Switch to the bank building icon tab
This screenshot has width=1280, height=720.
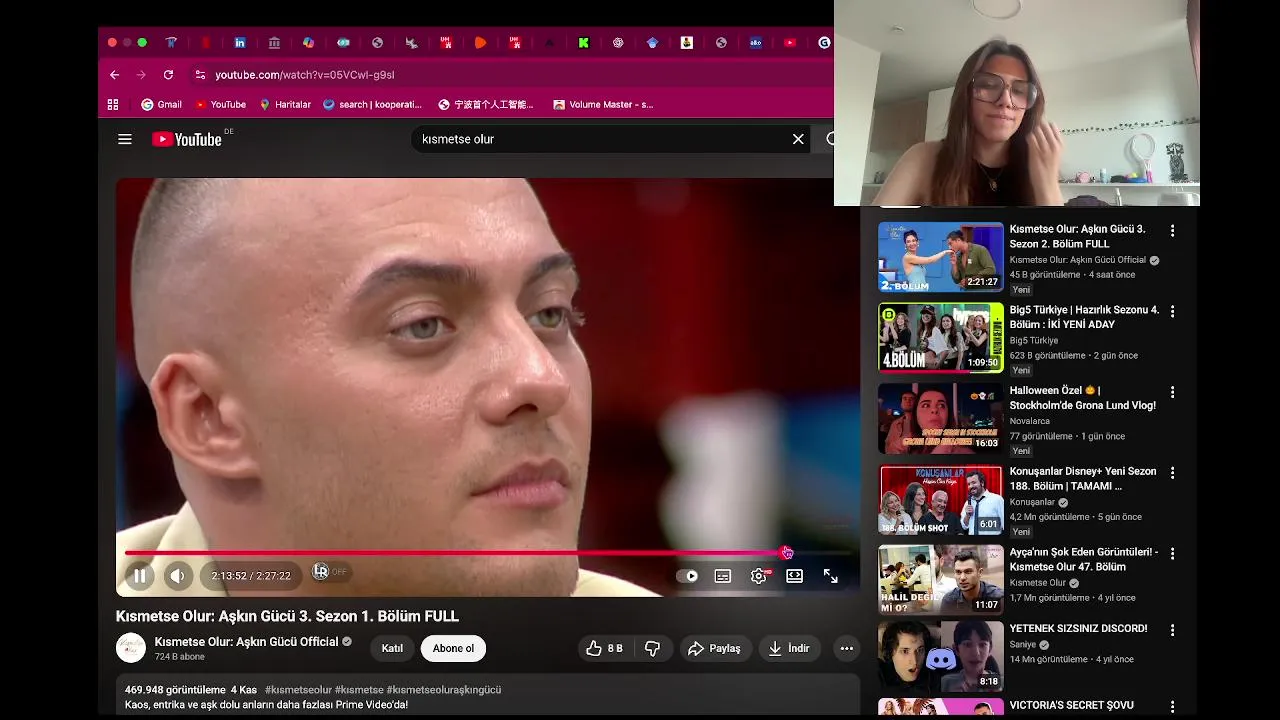[274, 43]
